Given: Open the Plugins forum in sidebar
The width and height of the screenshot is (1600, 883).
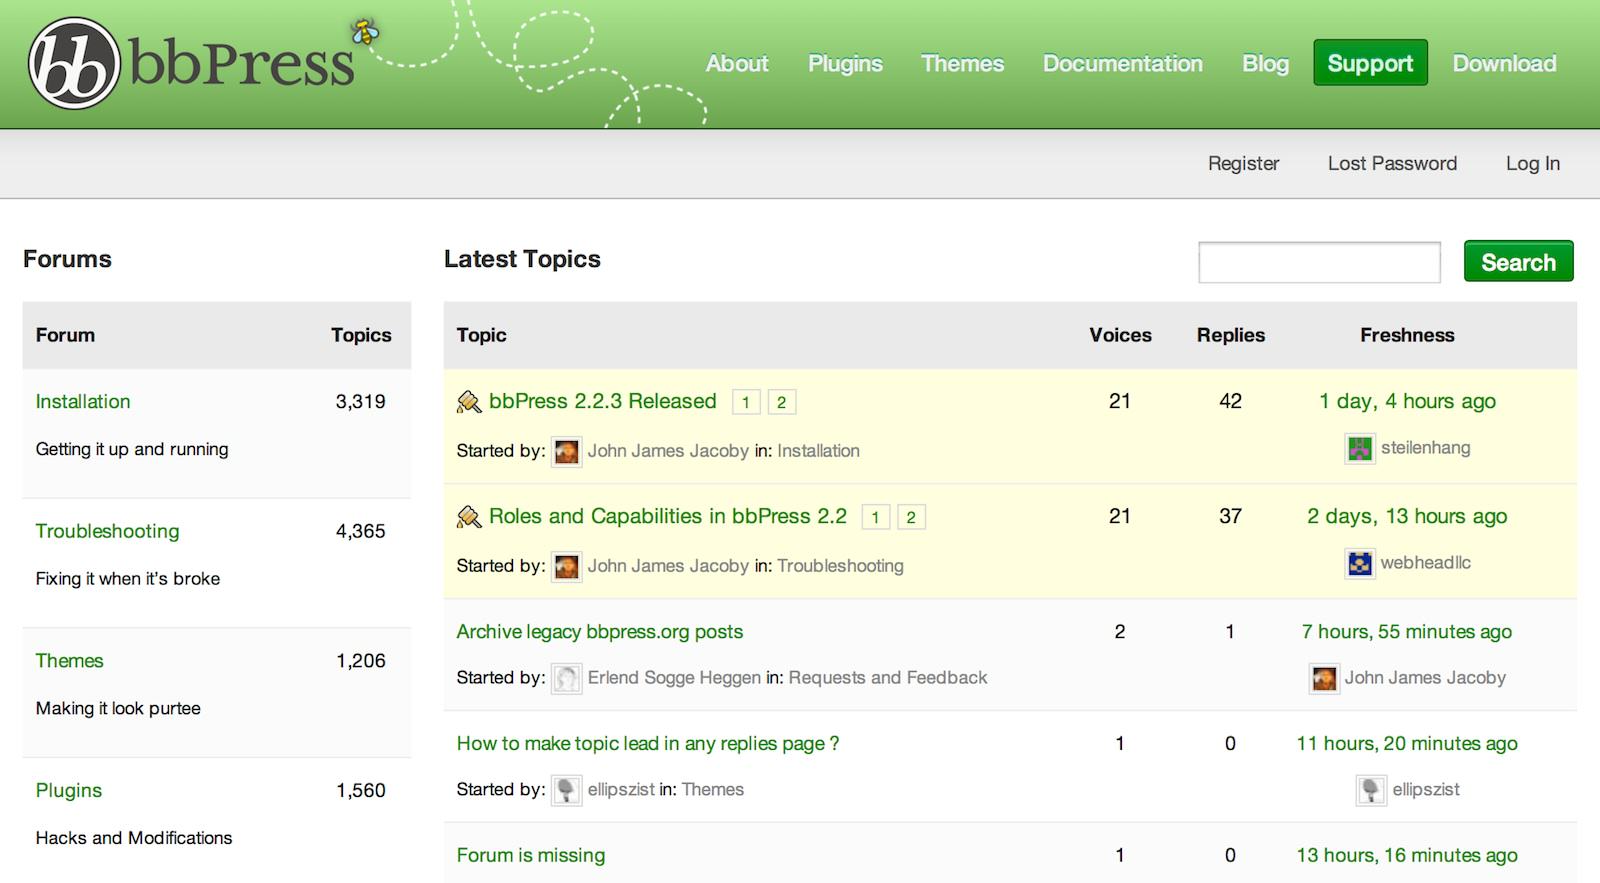Looking at the screenshot, I should (68, 790).
